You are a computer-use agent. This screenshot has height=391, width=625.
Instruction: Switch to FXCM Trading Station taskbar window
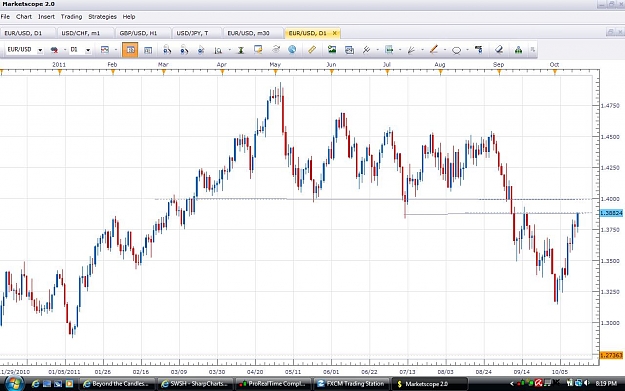tap(351, 384)
